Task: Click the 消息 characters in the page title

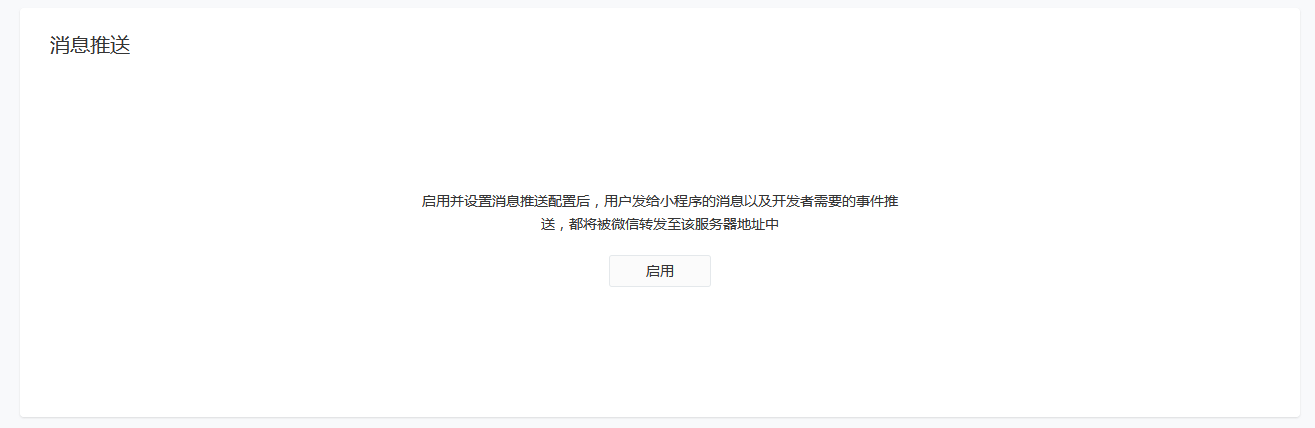Action: coord(70,45)
